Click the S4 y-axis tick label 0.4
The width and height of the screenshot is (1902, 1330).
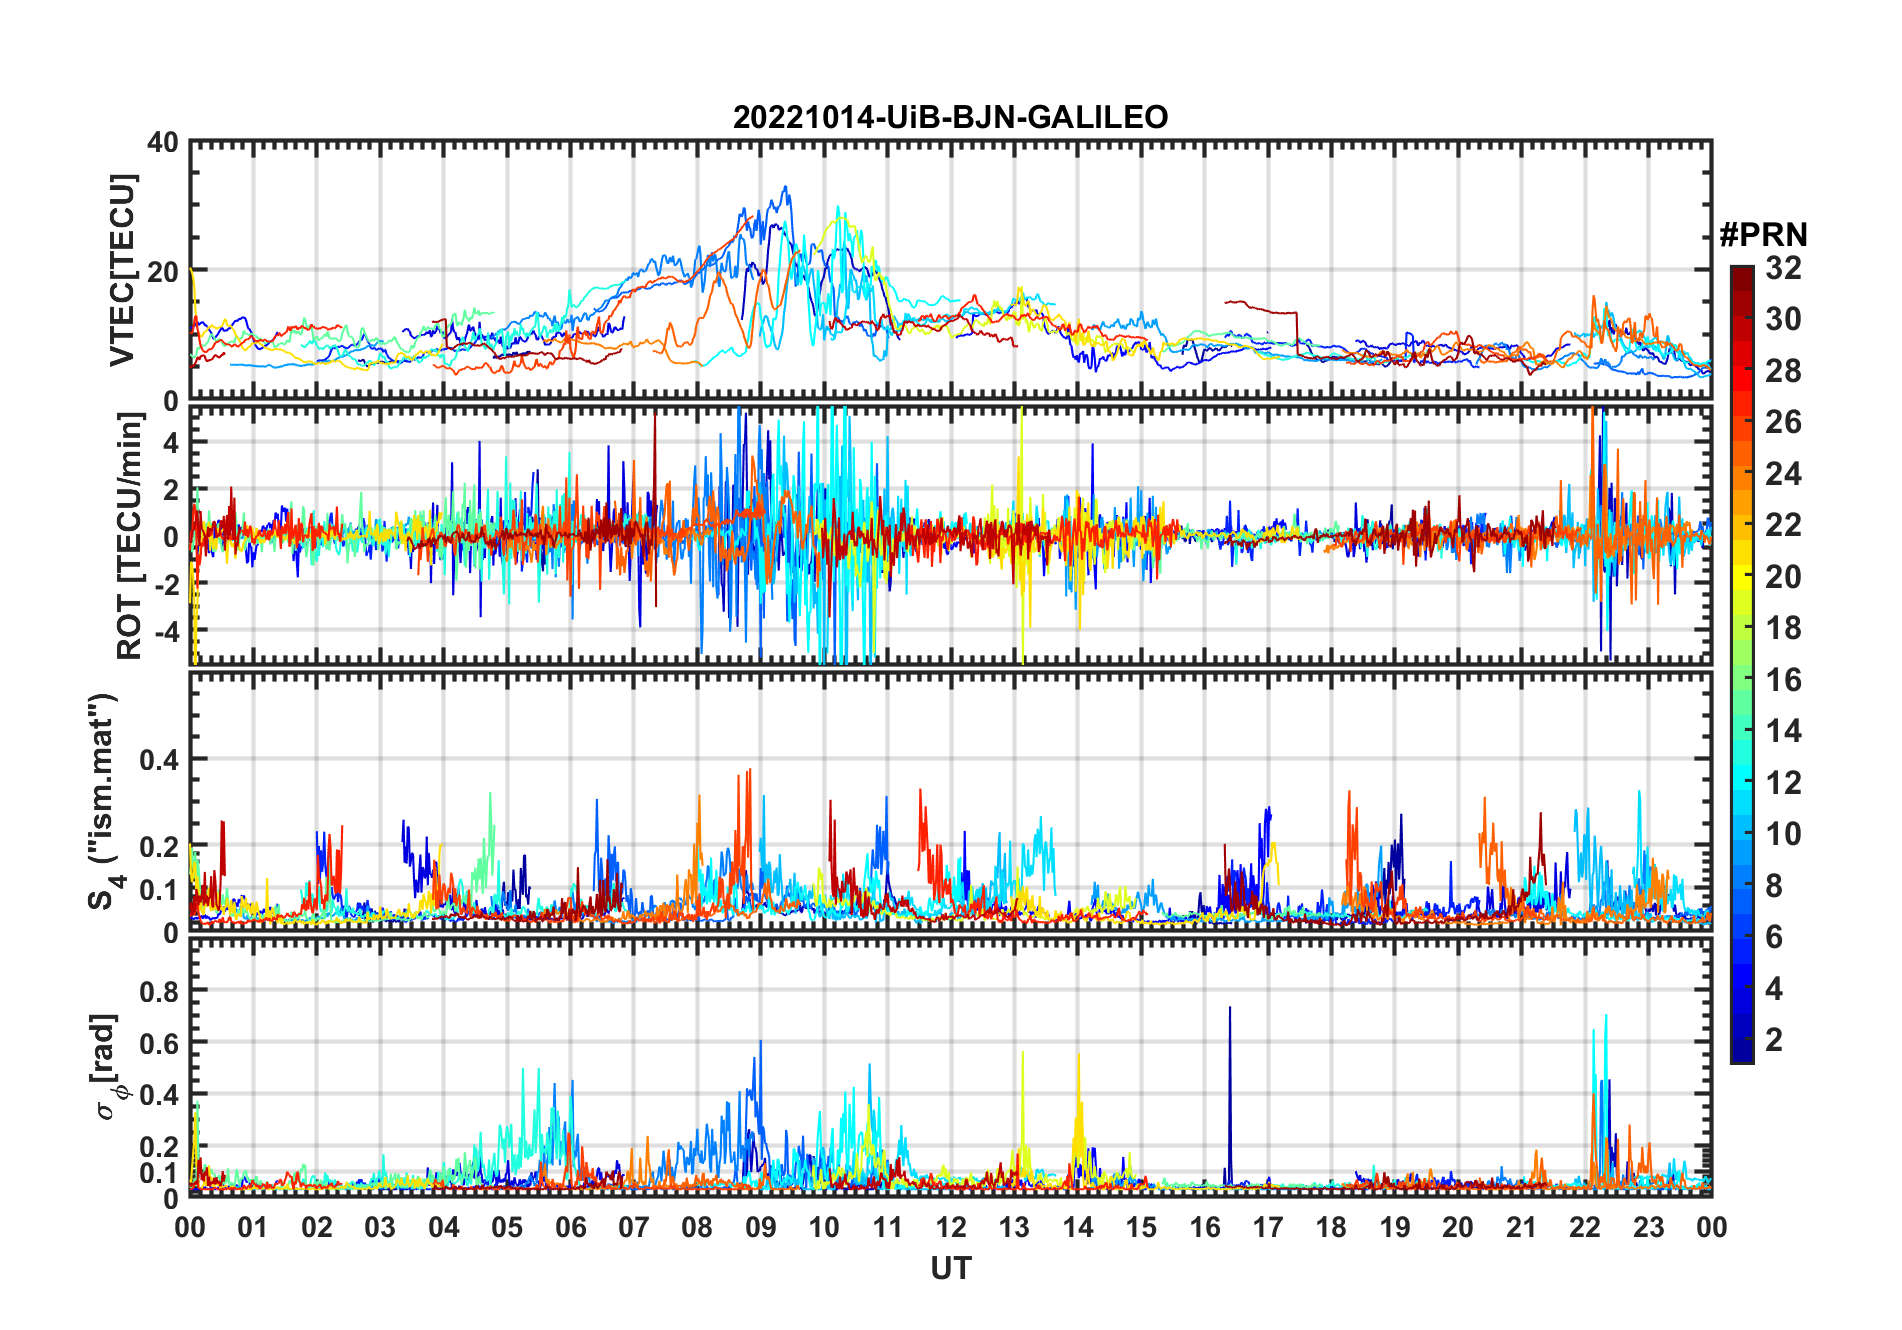click(159, 760)
